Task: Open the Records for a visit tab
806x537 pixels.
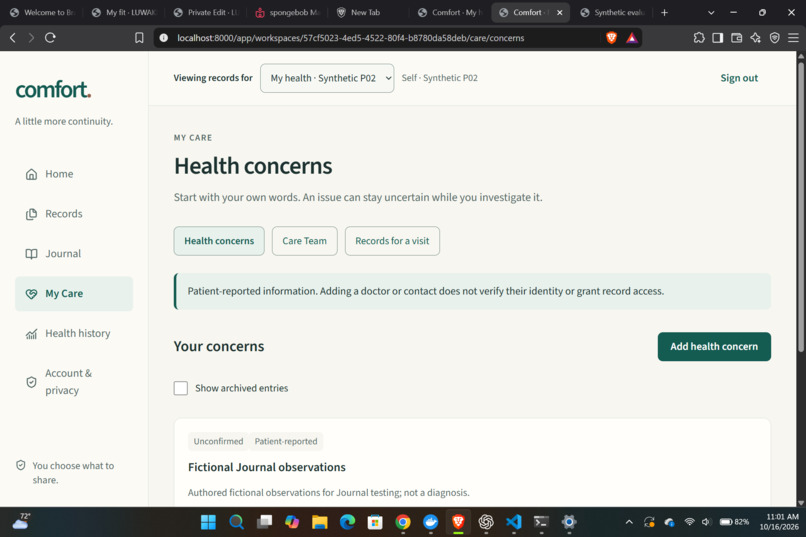Action: 392,241
